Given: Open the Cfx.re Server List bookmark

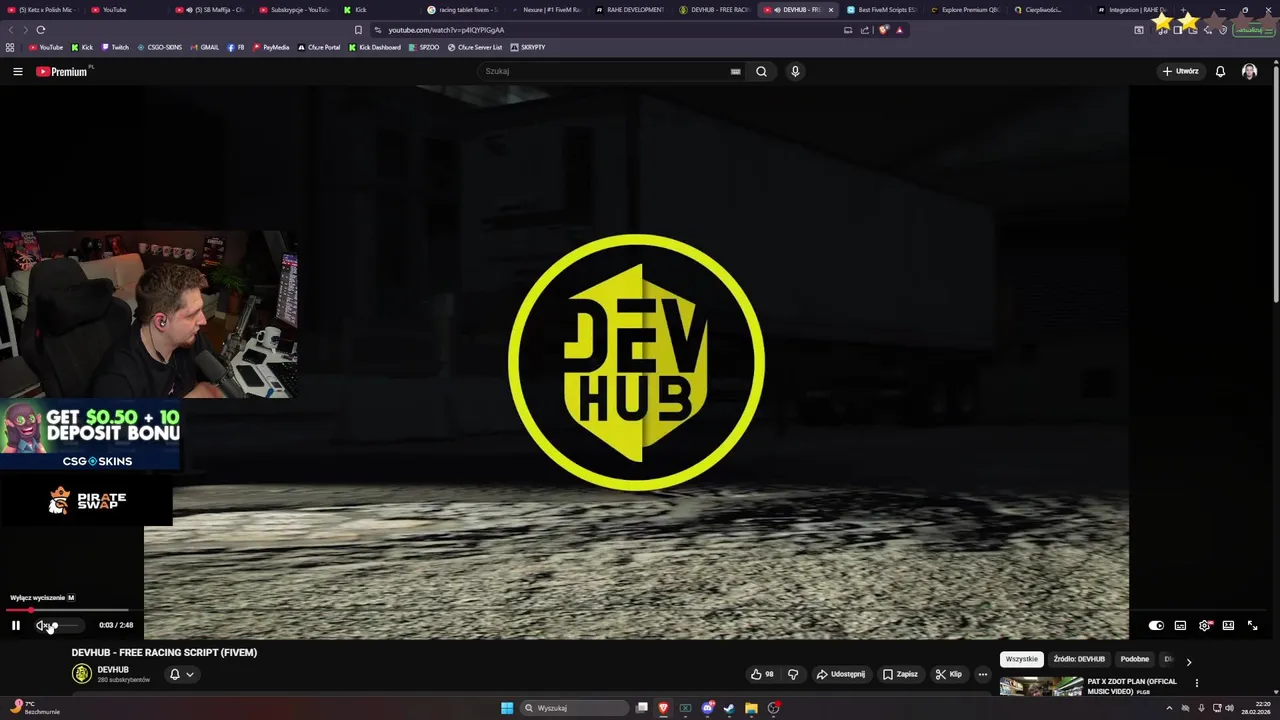Looking at the screenshot, I should click(475, 47).
